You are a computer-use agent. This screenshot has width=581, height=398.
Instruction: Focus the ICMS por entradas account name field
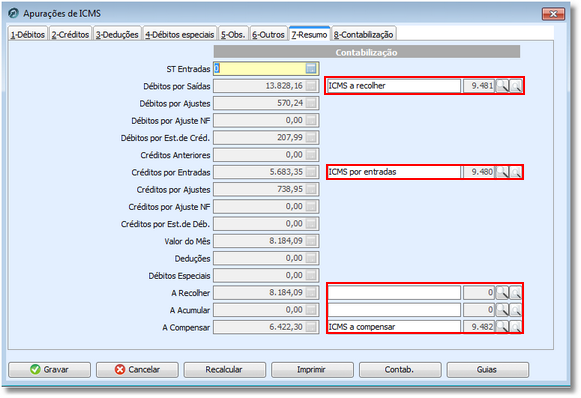click(394, 172)
